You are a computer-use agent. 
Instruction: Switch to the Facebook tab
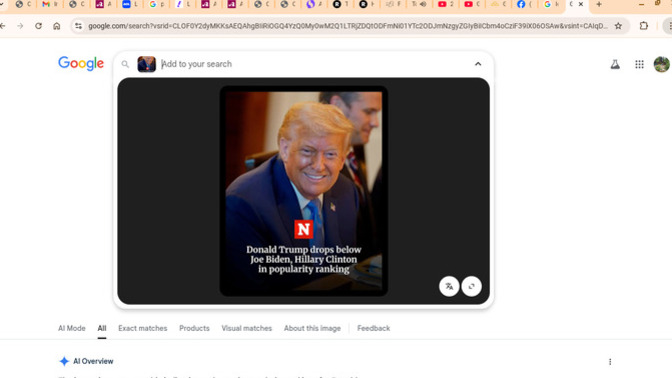[524, 4]
